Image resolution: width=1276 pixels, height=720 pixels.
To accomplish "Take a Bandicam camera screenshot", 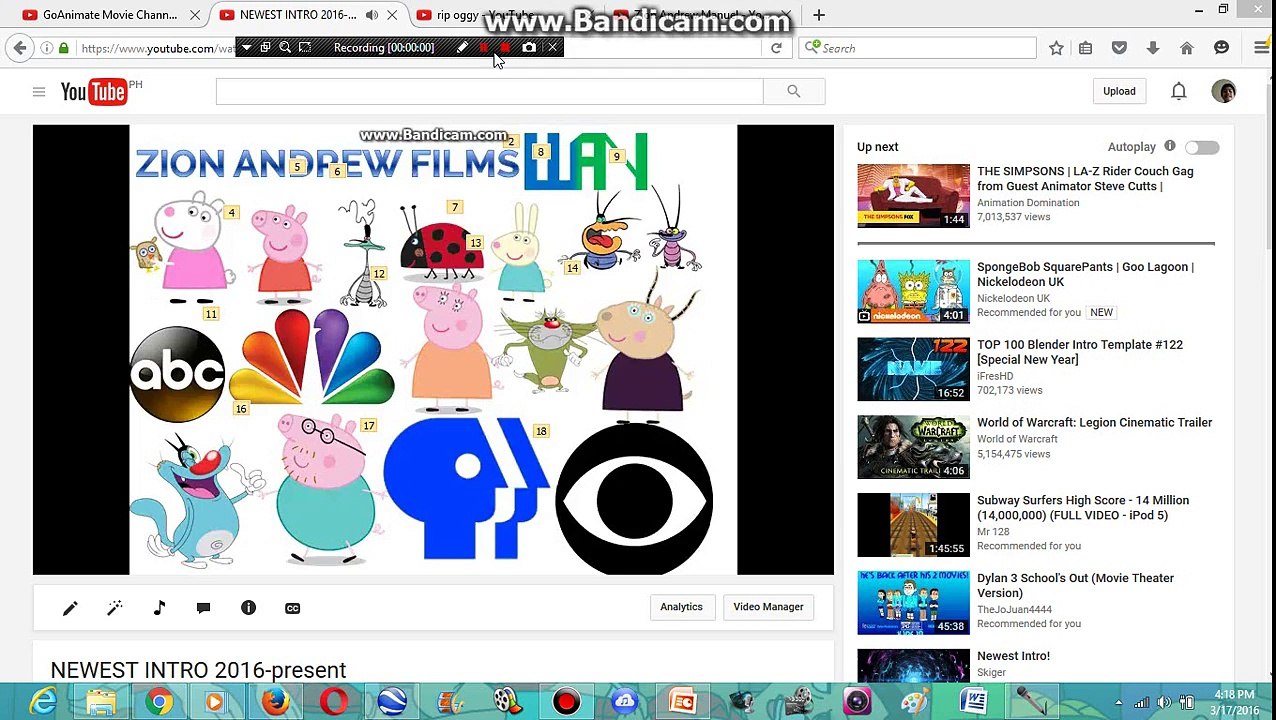I will [x=529, y=48].
